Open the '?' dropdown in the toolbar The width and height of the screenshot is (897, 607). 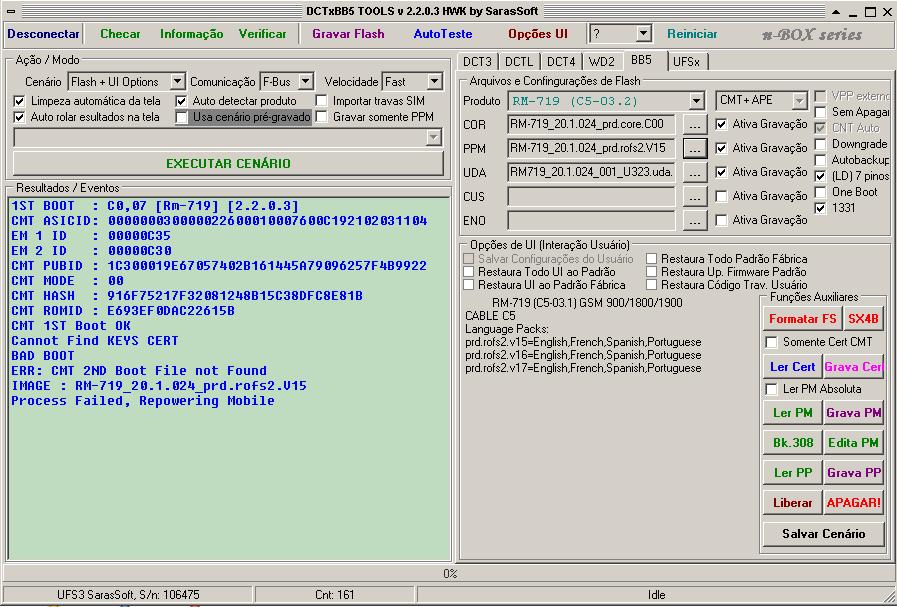[644, 34]
